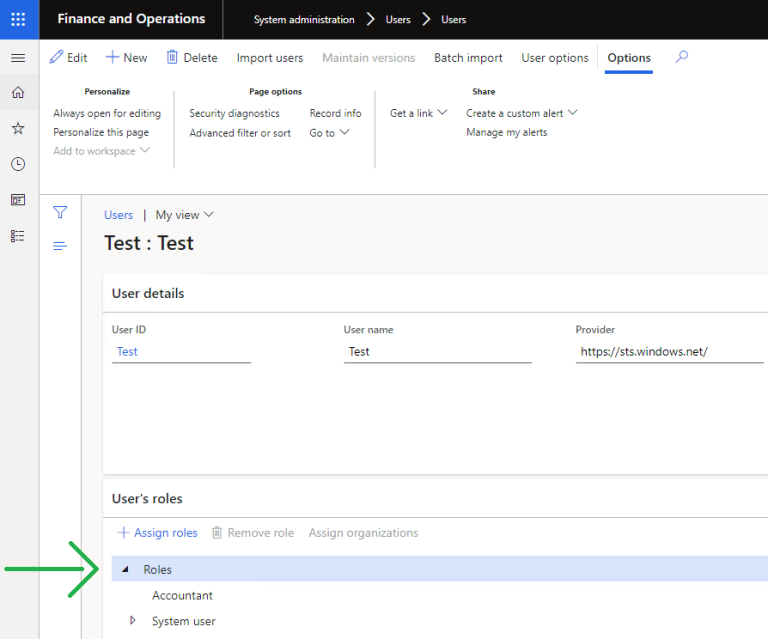This screenshot has height=639, width=768.
Task: Open Security diagnostics
Action: point(234,113)
